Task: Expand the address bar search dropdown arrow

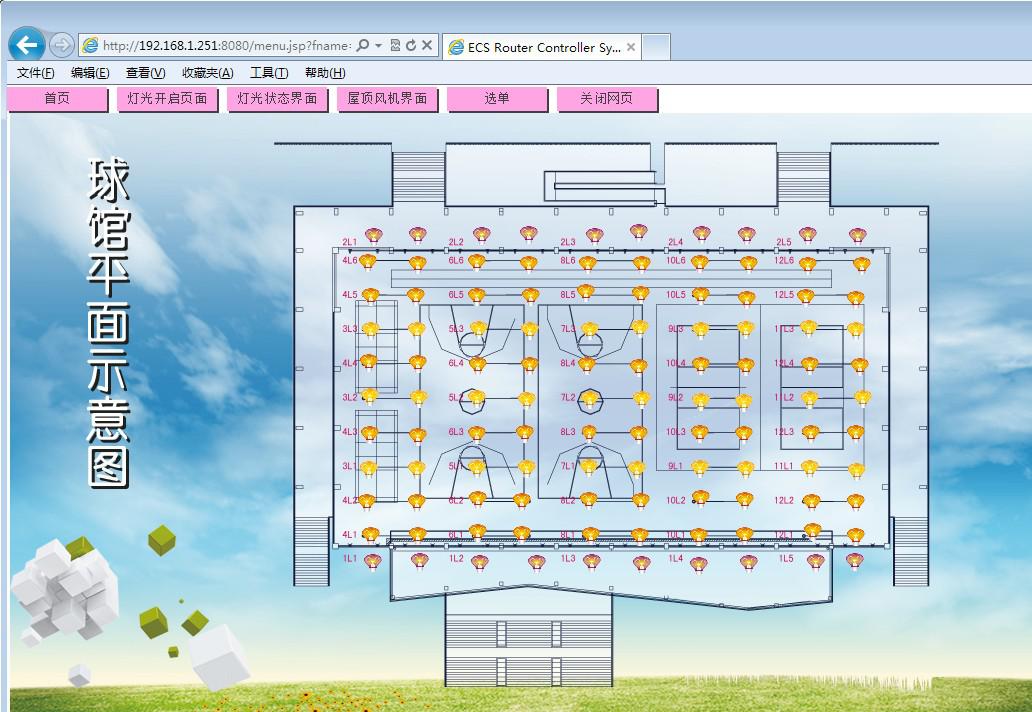Action: pyautogui.click(x=379, y=45)
